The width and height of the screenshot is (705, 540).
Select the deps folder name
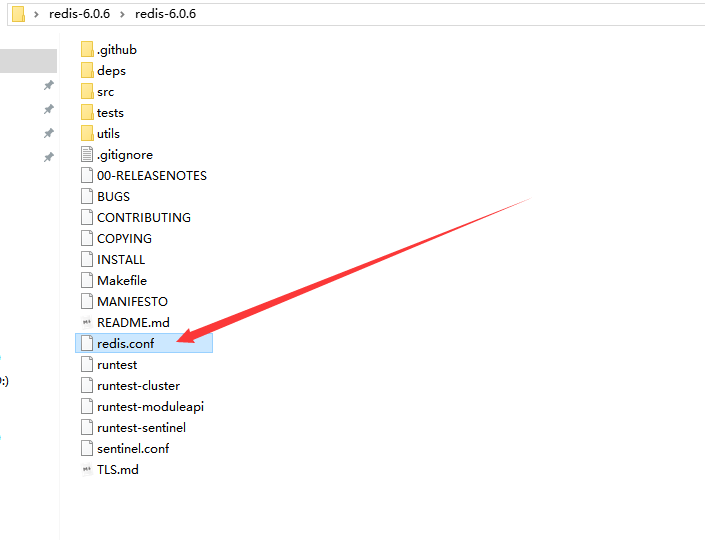[x=112, y=71]
